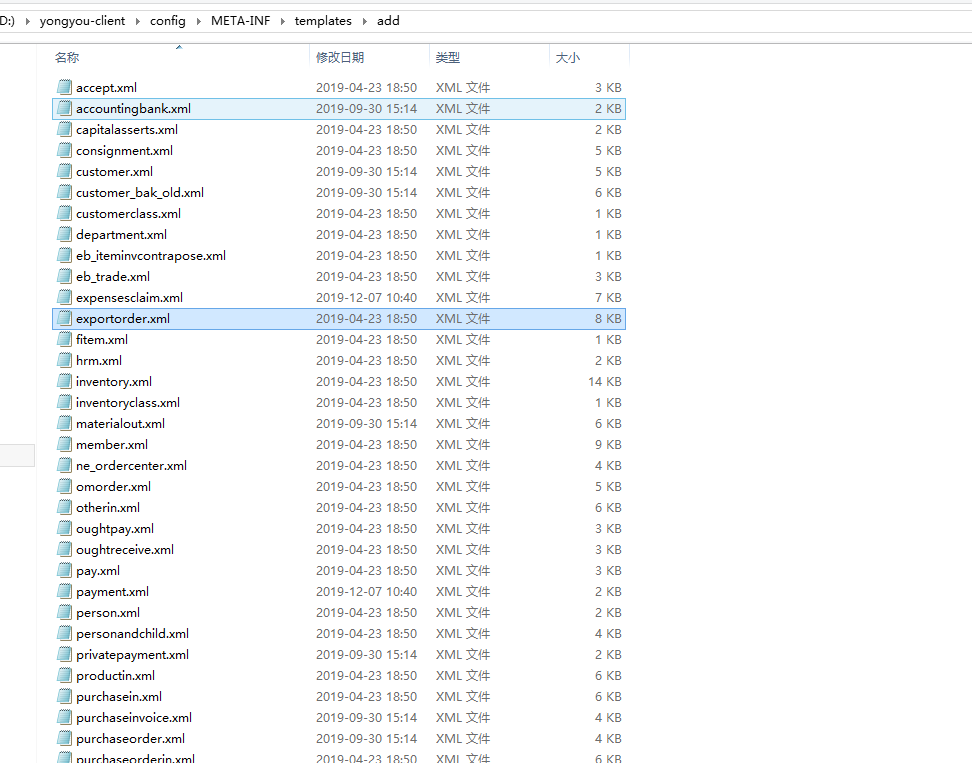Click the hrm.xml file icon
Image resolution: width=972 pixels, height=763 pixels.
click(x=64, y=361)
